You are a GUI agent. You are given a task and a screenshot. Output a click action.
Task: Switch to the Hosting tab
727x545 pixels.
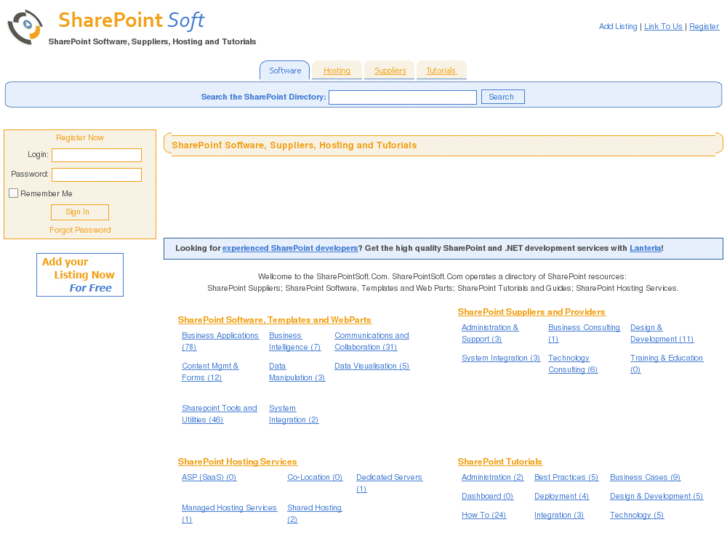pos(337,71)
